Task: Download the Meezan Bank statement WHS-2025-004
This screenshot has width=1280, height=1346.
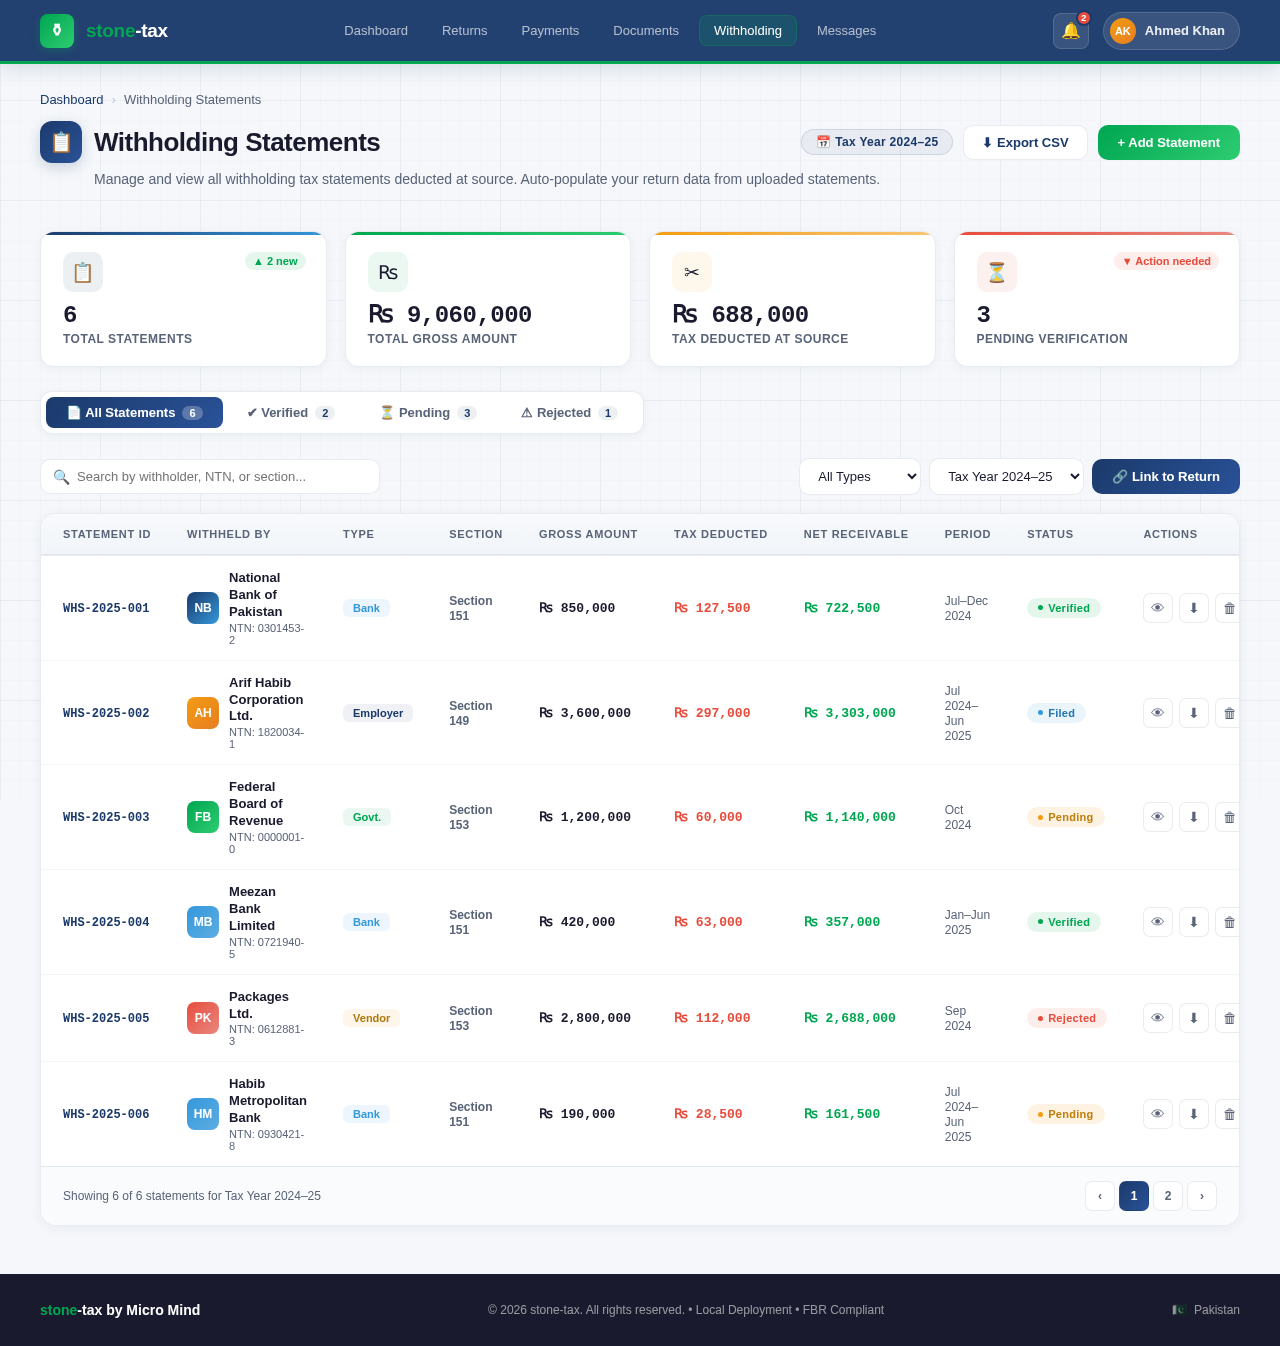Action: (1193, 922)
